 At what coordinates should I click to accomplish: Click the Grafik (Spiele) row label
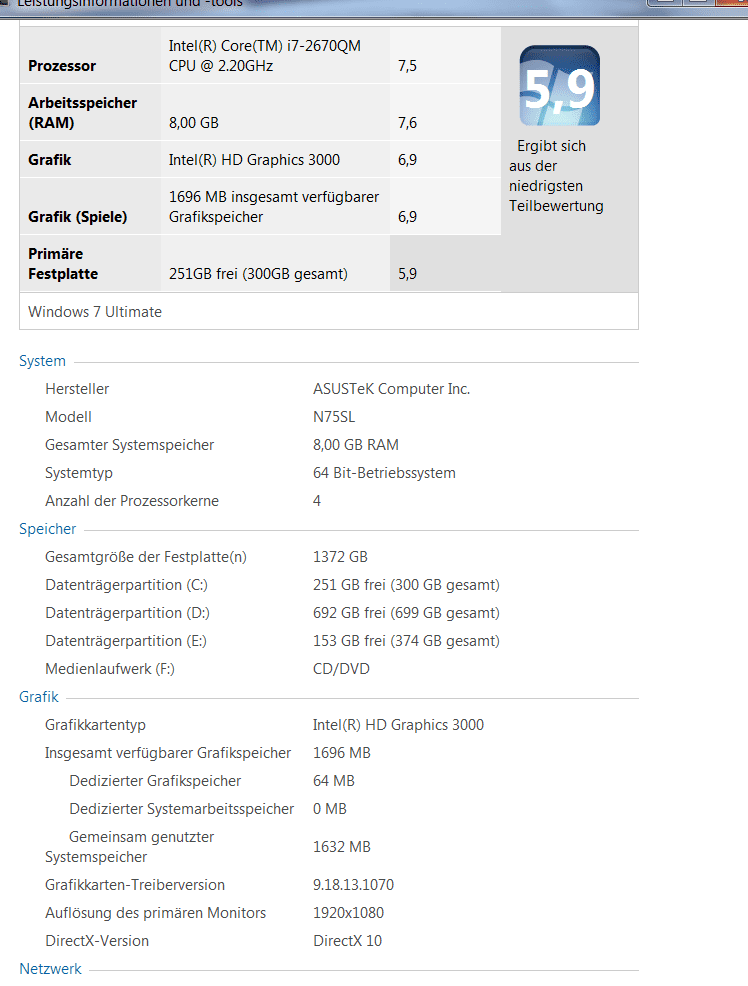[x=77, y=216]
